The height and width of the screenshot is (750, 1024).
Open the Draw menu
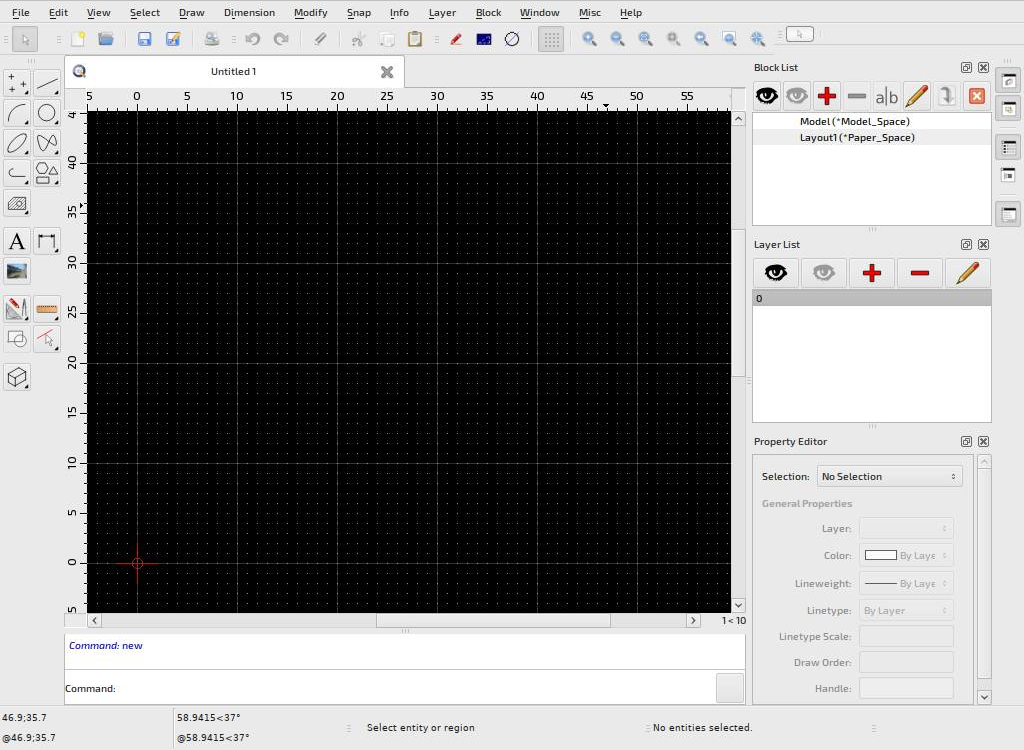coord(191,12)
